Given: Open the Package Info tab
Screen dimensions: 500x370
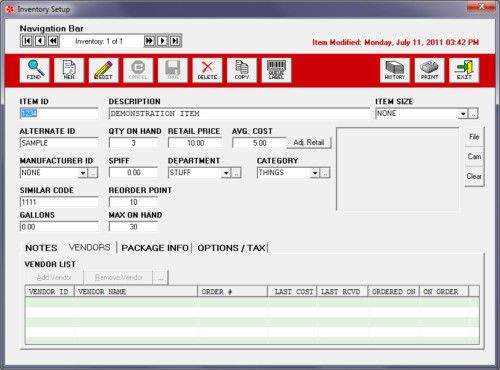Looking at the screenshot, I should pyautogui.click(x=155, y=248).
